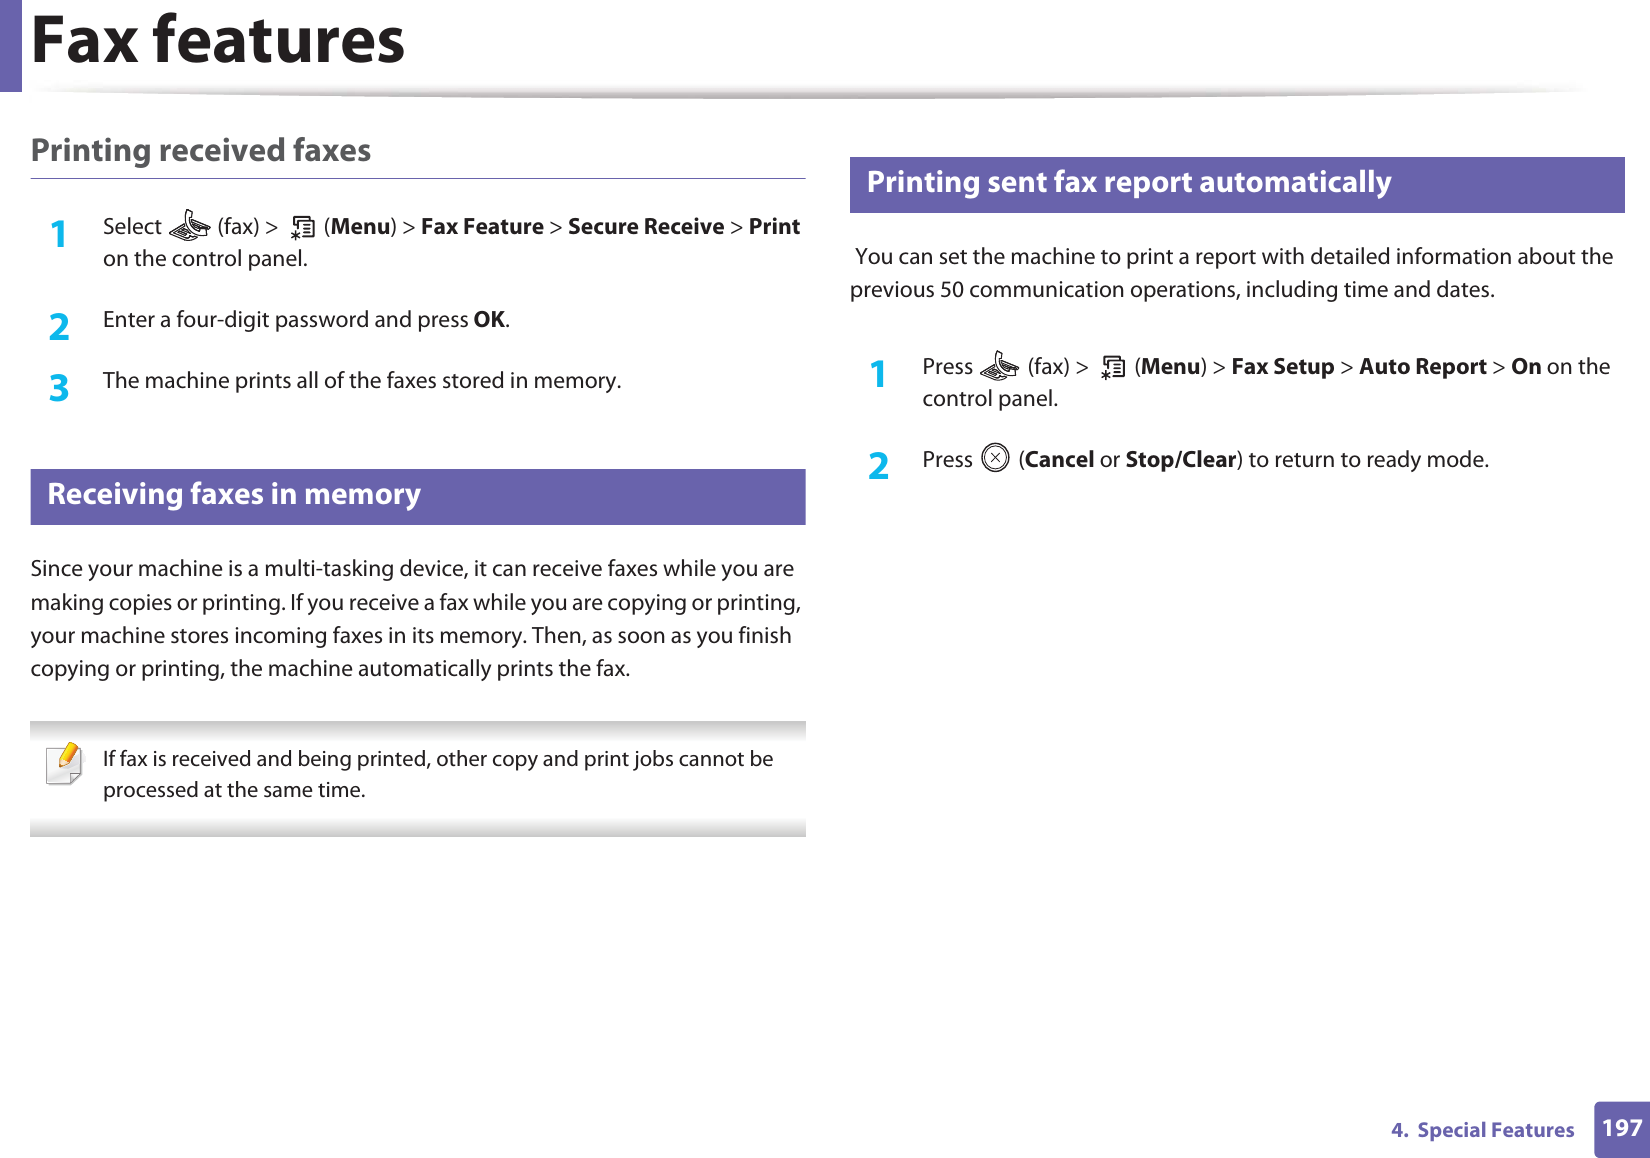Select the Printing sent fax report automatically heading
This screenshot has width=1650, height=1158.
pos(1128,183)
